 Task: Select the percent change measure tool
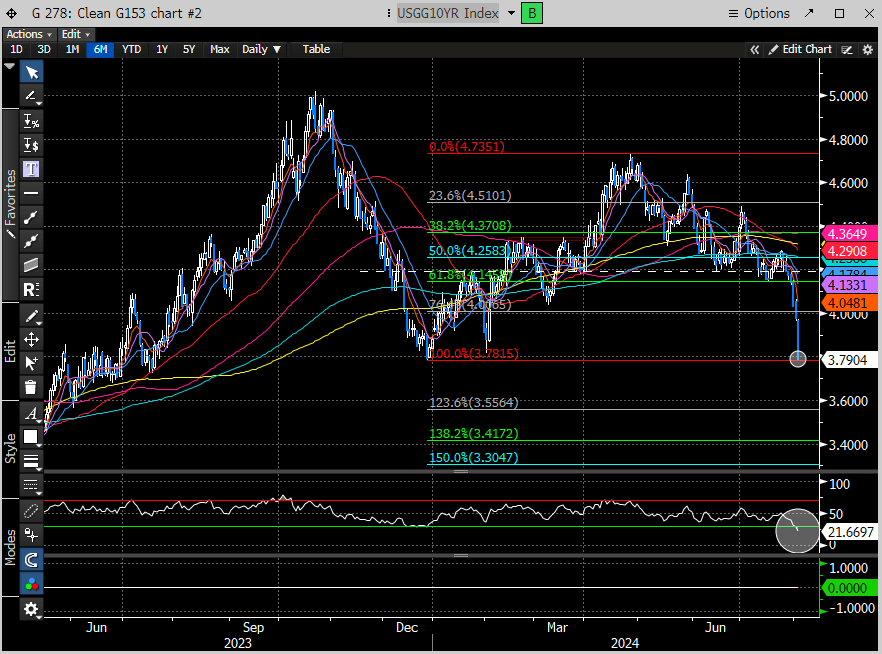click(32, 121)
